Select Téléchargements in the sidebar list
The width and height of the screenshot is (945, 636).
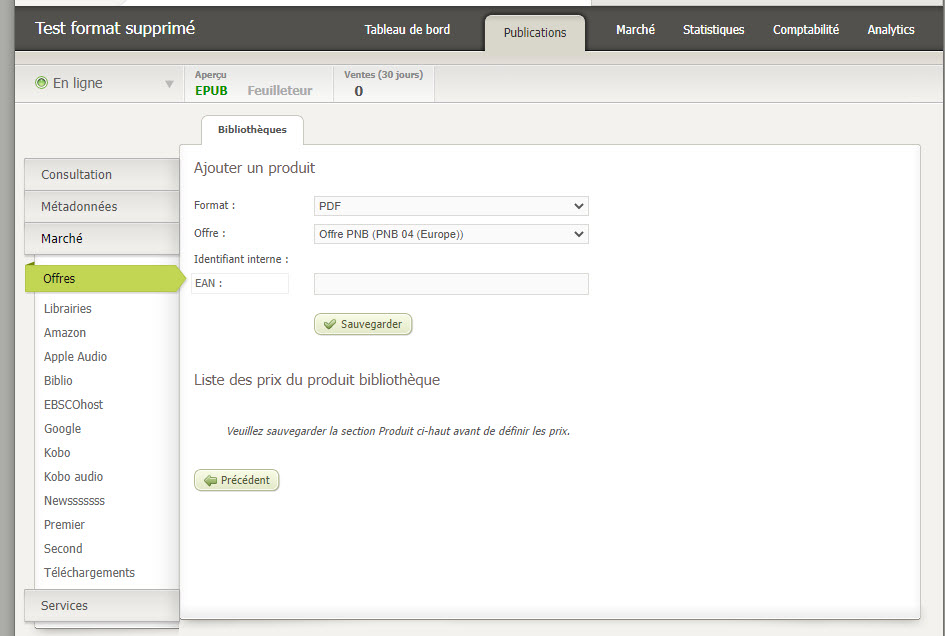(x=89, y=573)
